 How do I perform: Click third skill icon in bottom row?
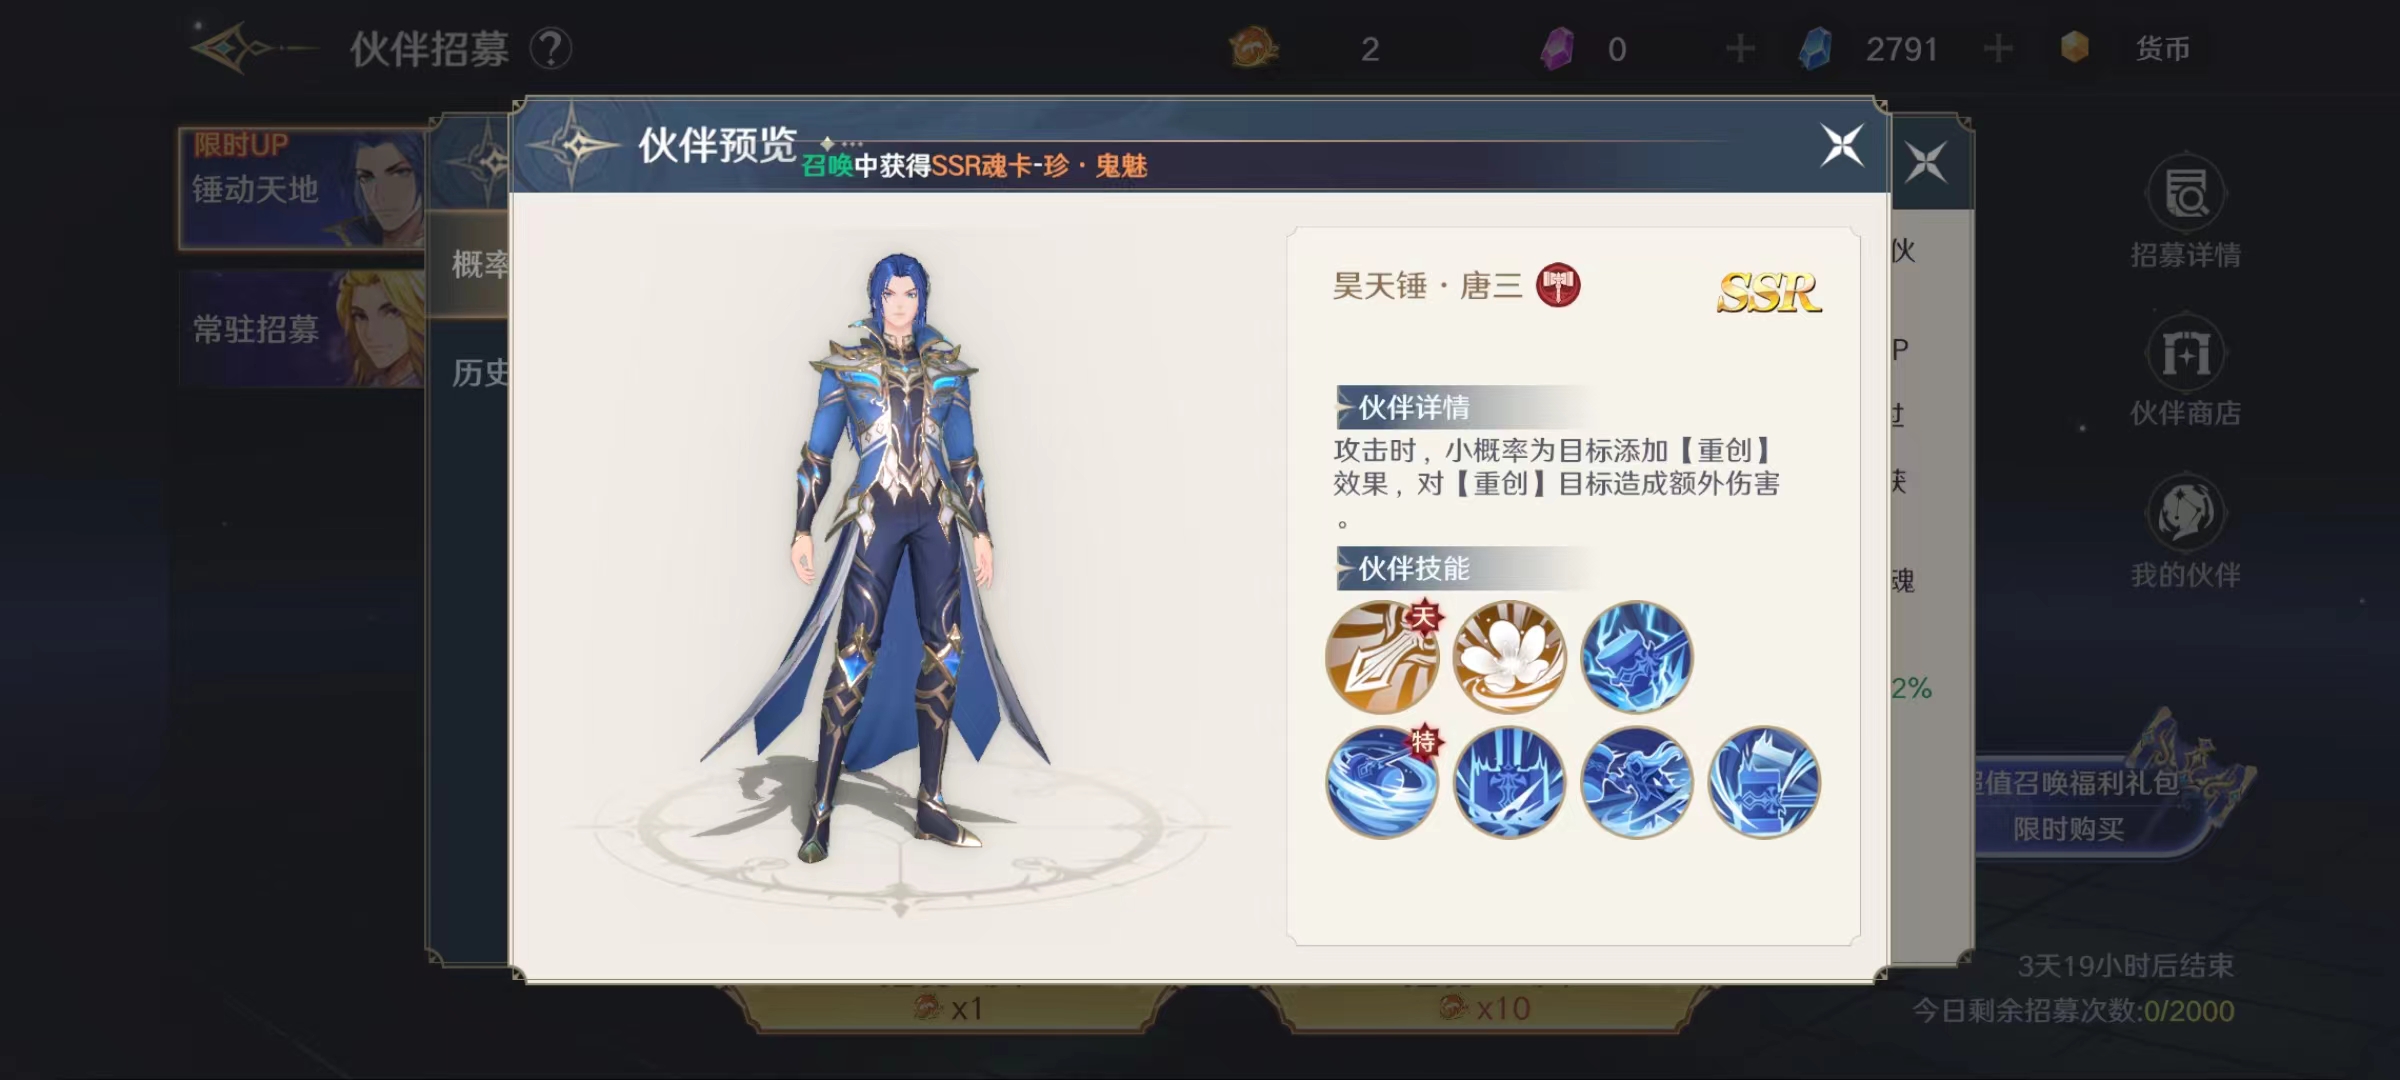click(x=1636, y=782)
